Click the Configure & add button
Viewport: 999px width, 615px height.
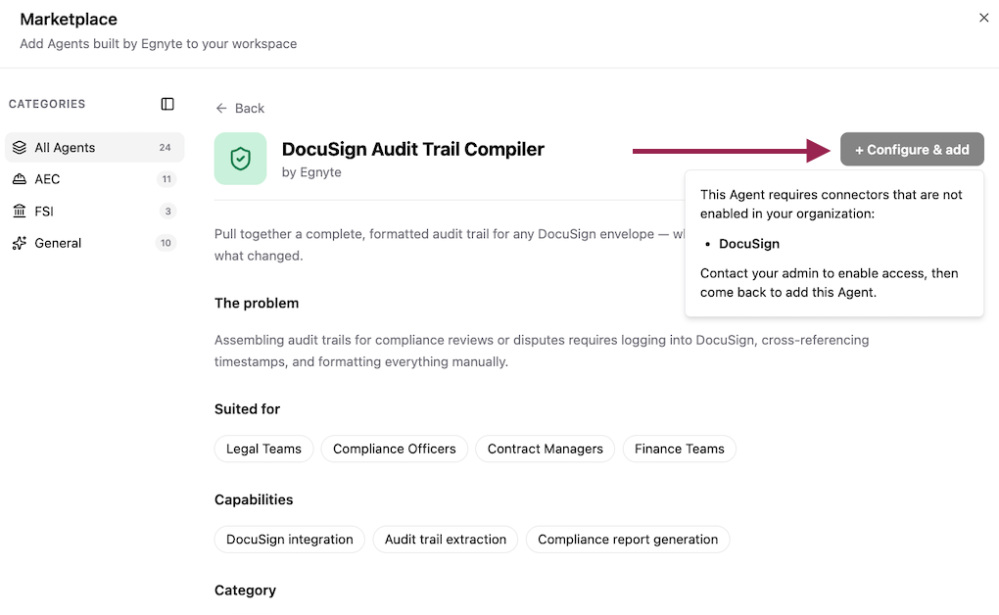click(912, 149)
